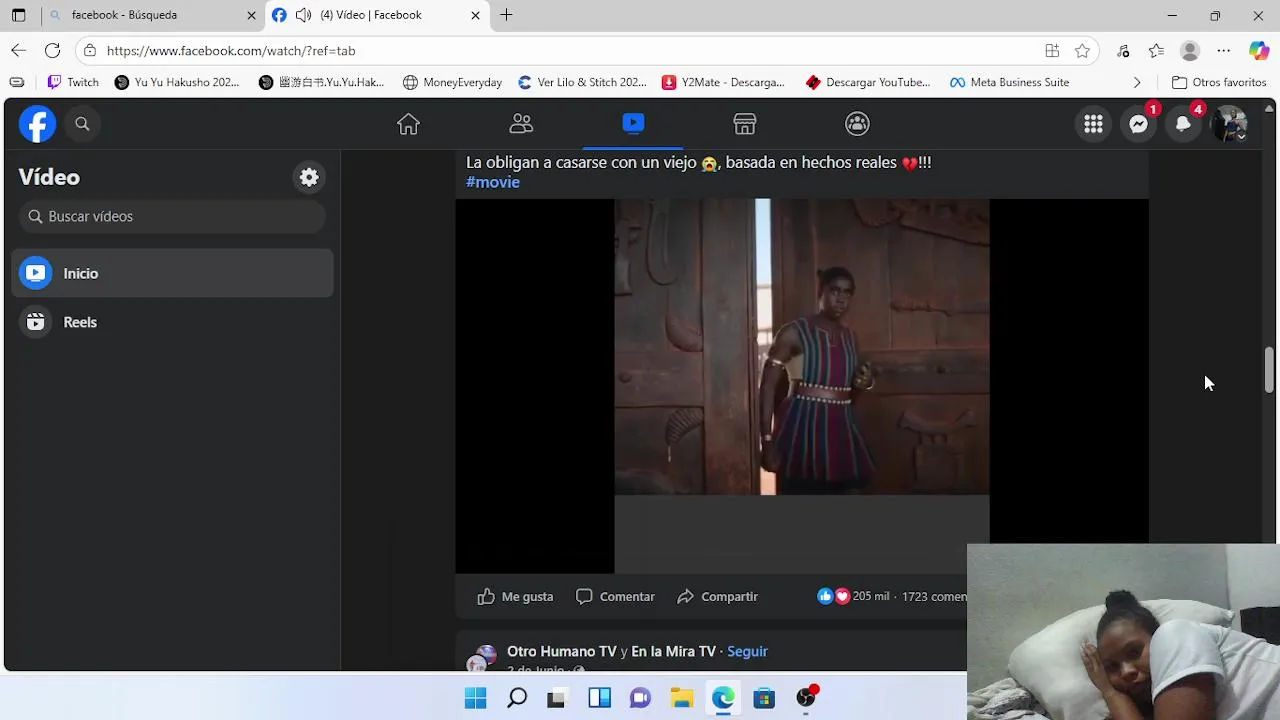Open Windows taskbar search
The image size is (1280, 720).
[x=517, y=698]
